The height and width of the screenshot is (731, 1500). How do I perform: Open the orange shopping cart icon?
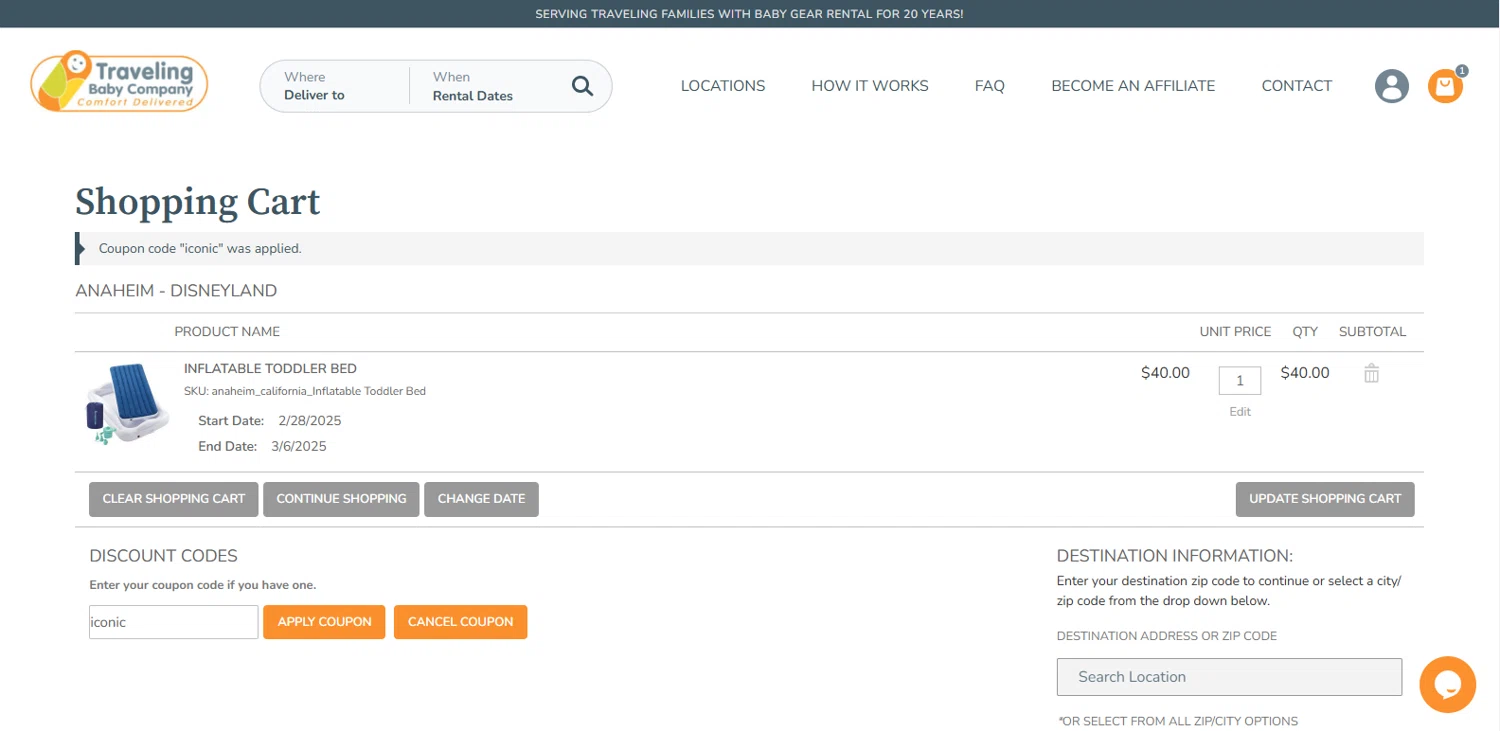1444,86
